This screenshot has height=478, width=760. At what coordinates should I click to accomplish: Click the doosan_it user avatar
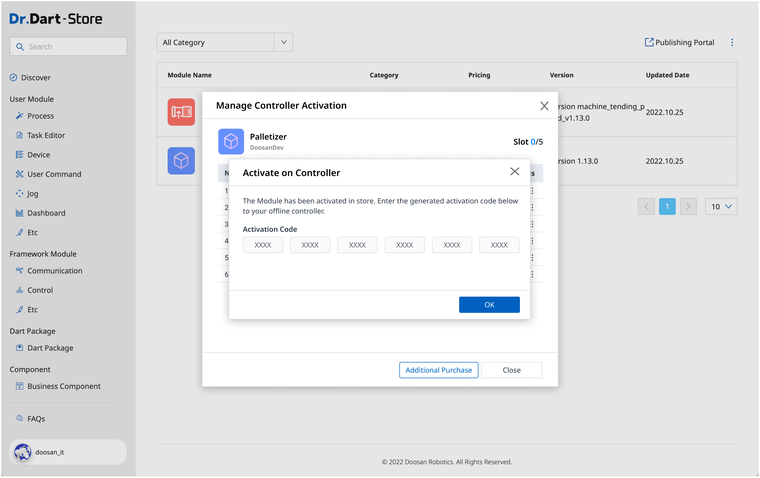click(23, 452)
